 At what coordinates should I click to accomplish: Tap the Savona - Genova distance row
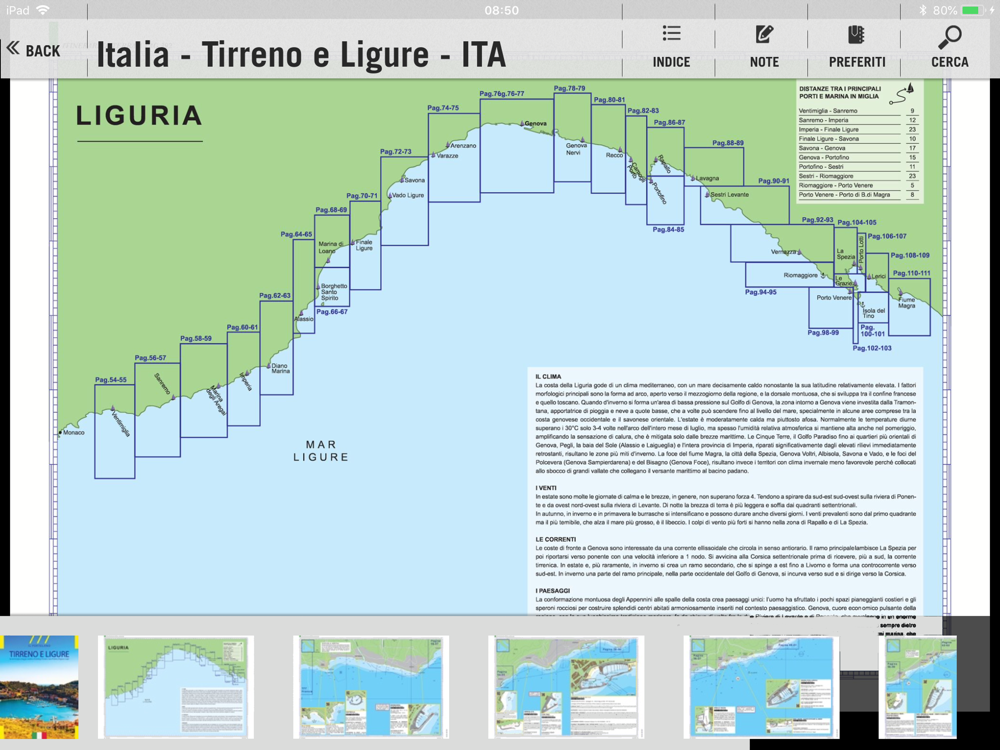coord(858,148)
